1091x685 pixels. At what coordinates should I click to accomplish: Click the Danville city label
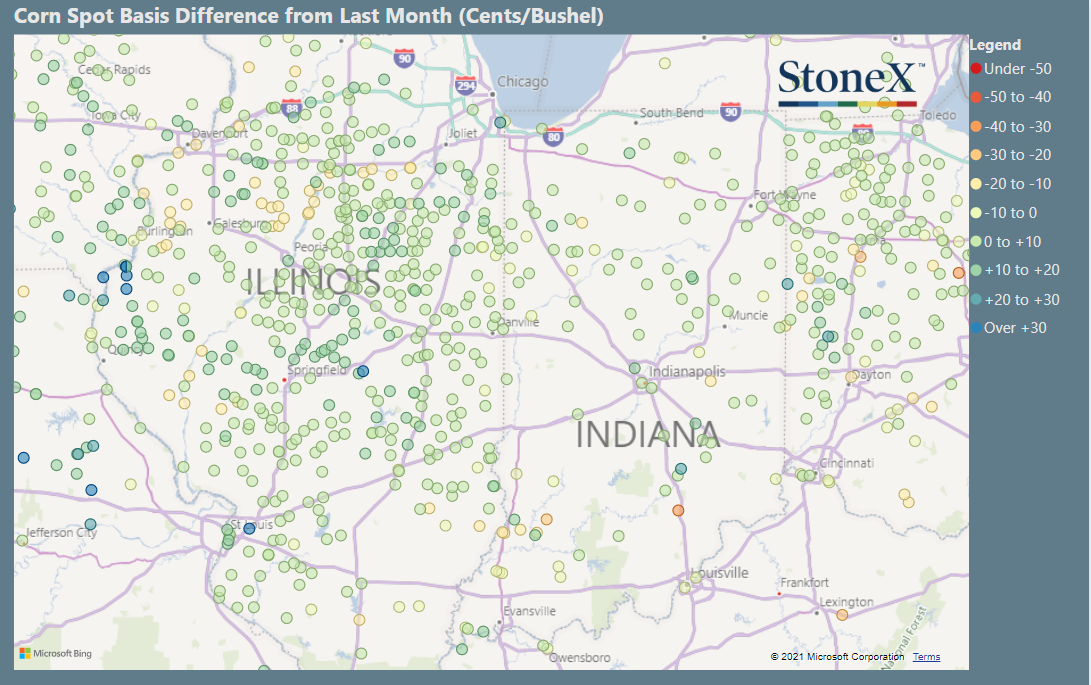518,322
